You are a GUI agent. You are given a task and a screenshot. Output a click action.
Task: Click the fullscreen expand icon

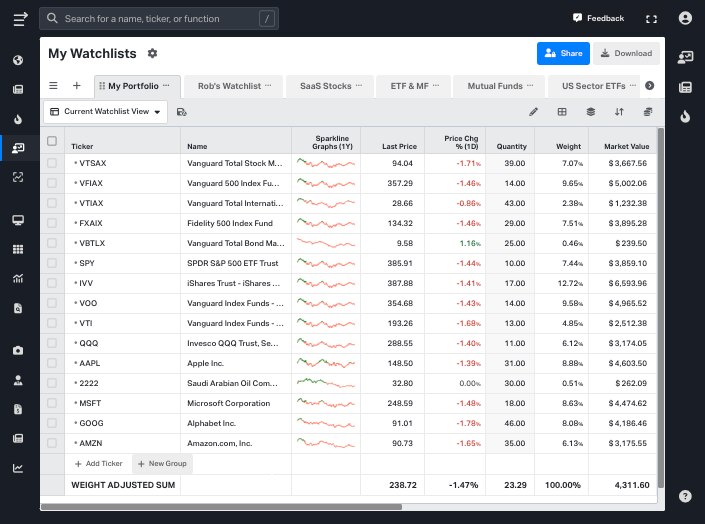pyautogui.click(x=652, y=18)
